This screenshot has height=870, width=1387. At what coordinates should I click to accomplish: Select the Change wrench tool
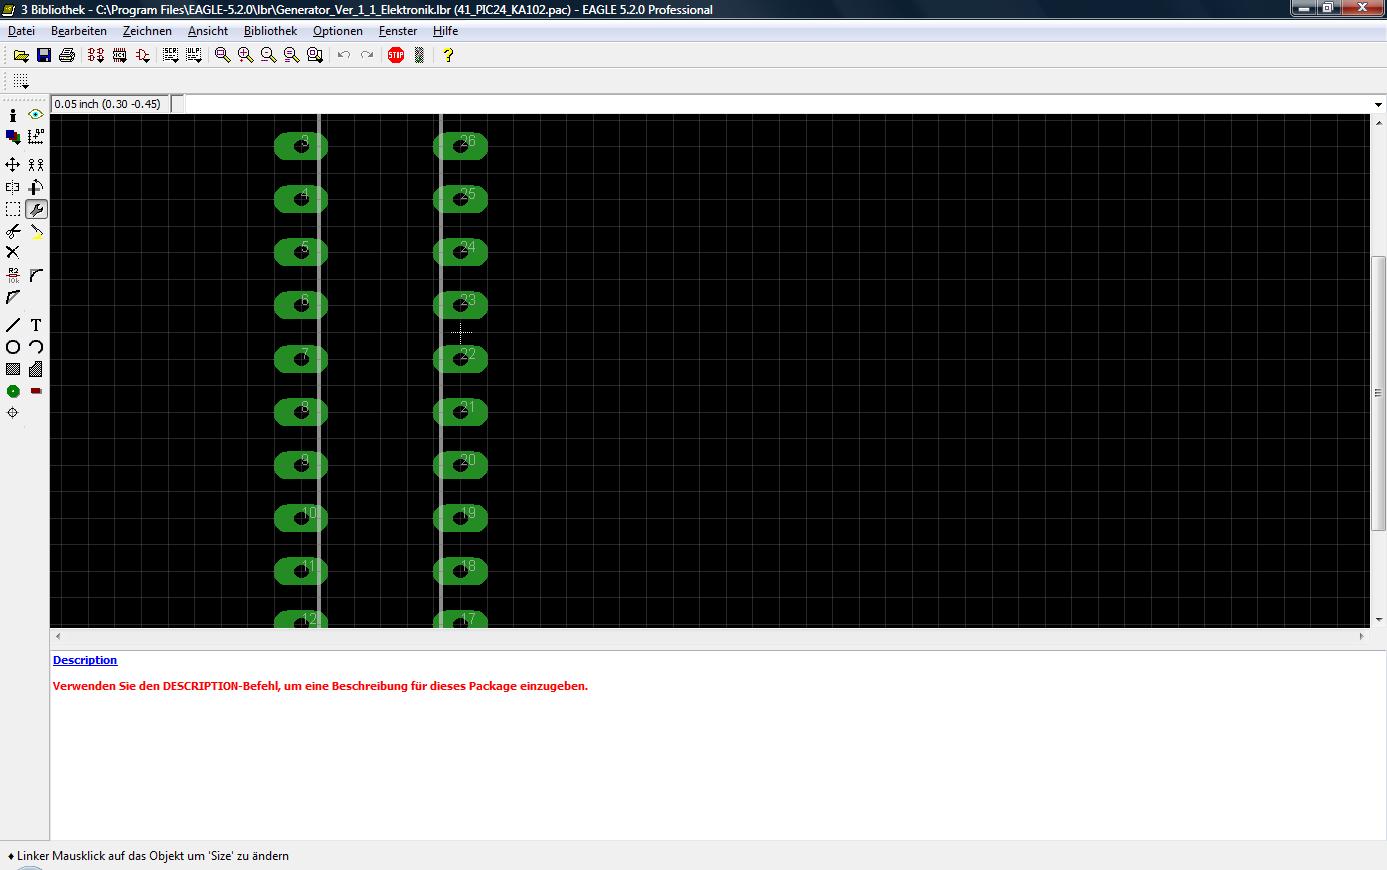click(x=36, y=209)
